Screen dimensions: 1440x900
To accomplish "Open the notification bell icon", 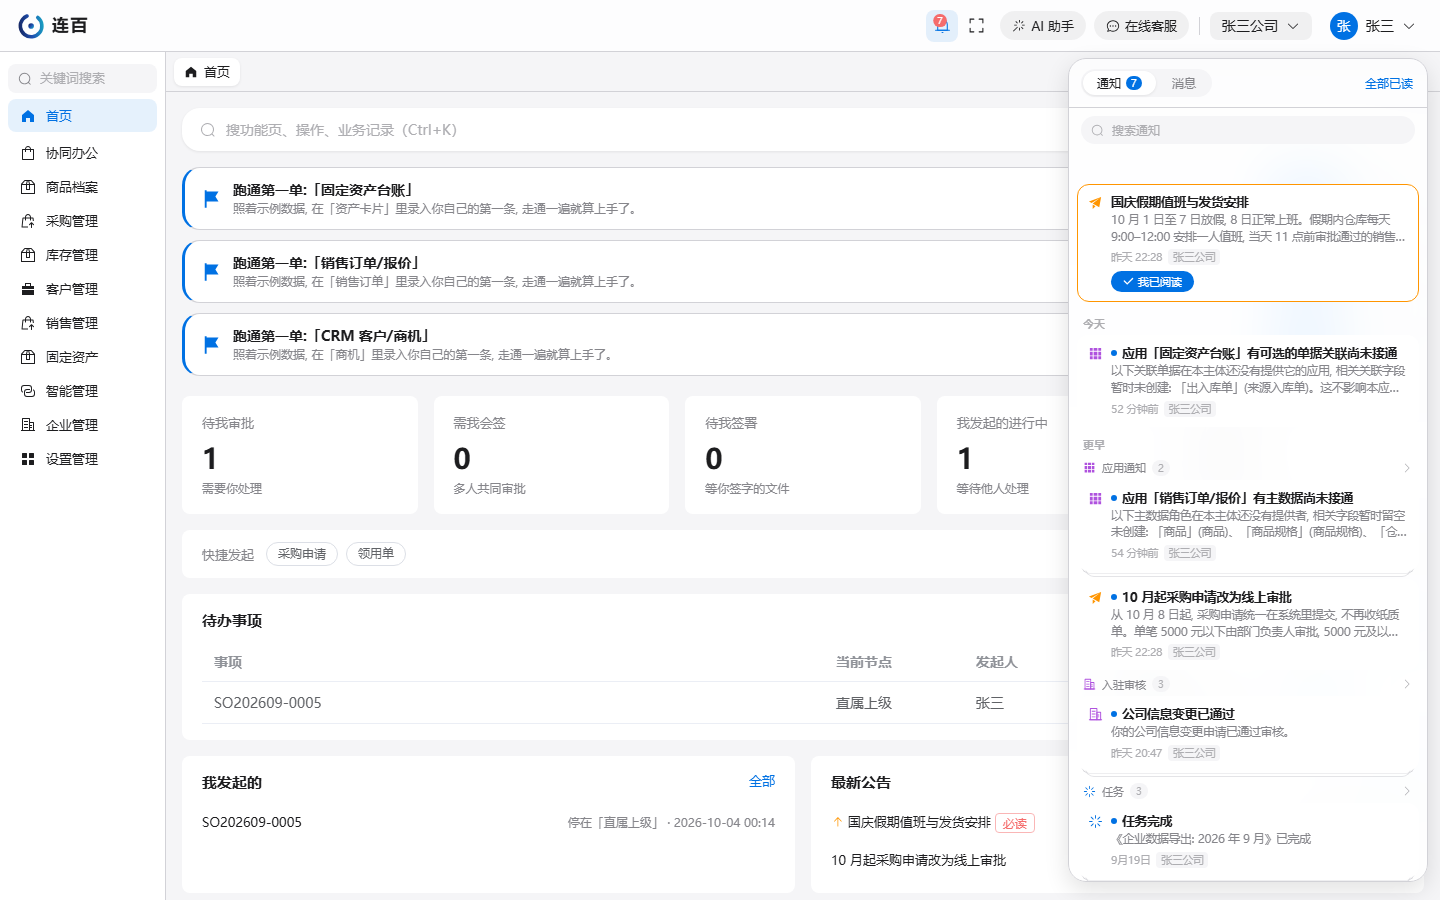I will pos(941,26).
